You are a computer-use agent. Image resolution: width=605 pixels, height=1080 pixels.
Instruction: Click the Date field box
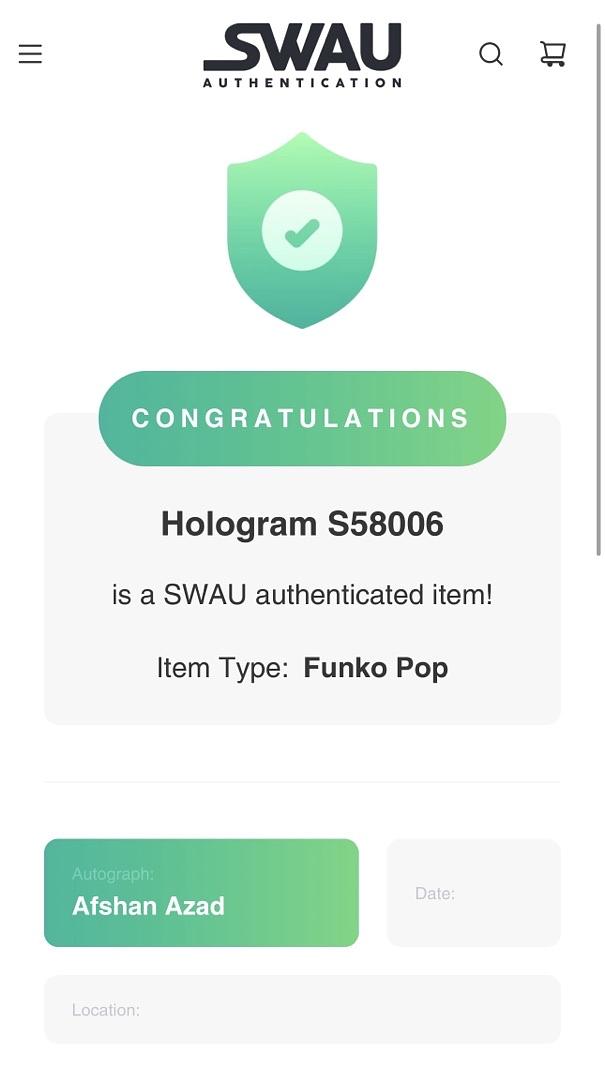(x=473, y=893)
